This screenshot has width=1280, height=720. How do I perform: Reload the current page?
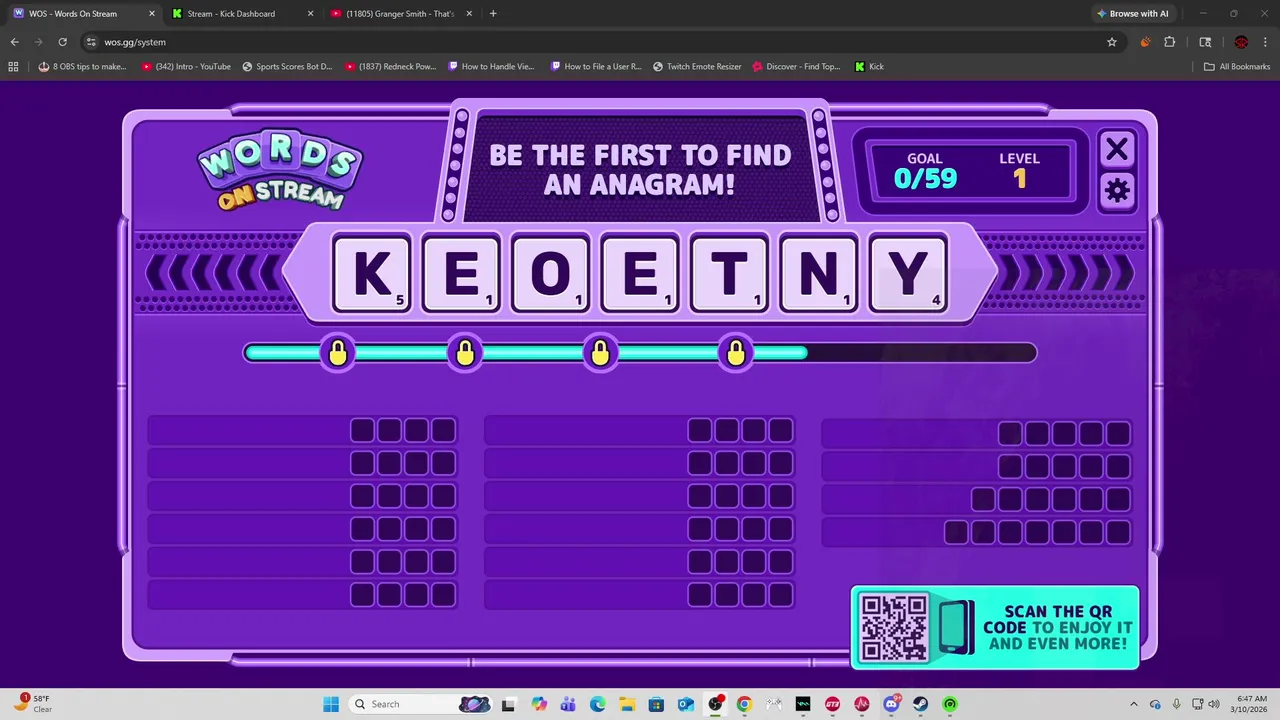[62, 42]
